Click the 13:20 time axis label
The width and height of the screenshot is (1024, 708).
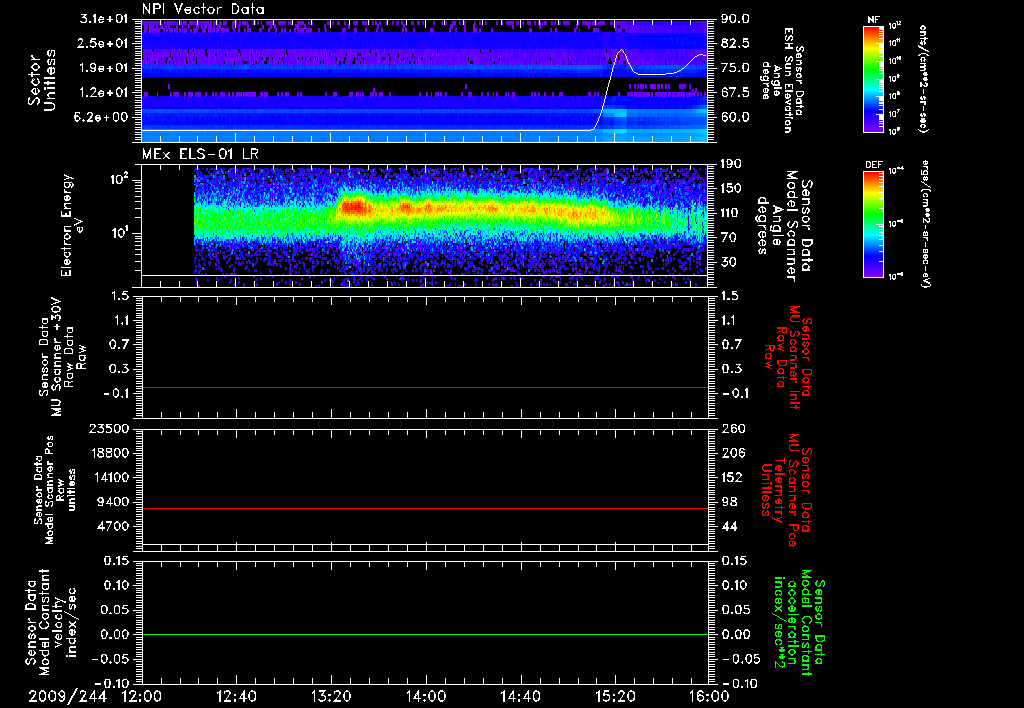tap(331, 696)
